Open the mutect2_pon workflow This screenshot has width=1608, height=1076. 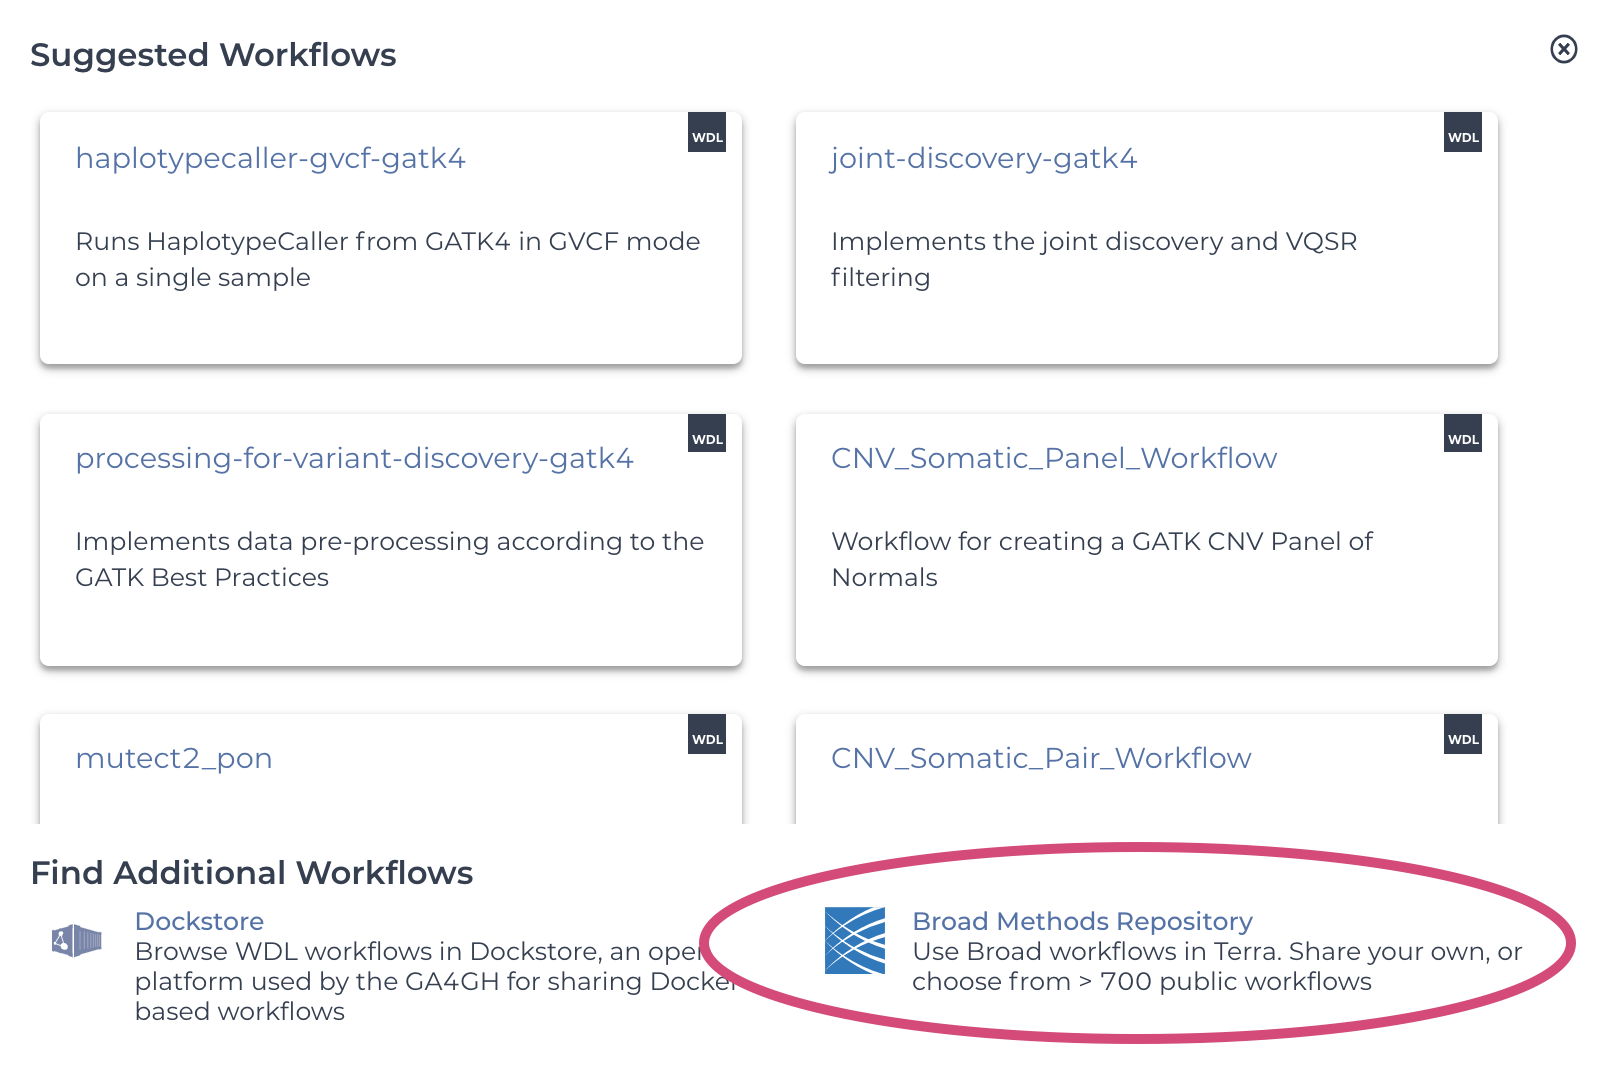click(x=174, y=758)
